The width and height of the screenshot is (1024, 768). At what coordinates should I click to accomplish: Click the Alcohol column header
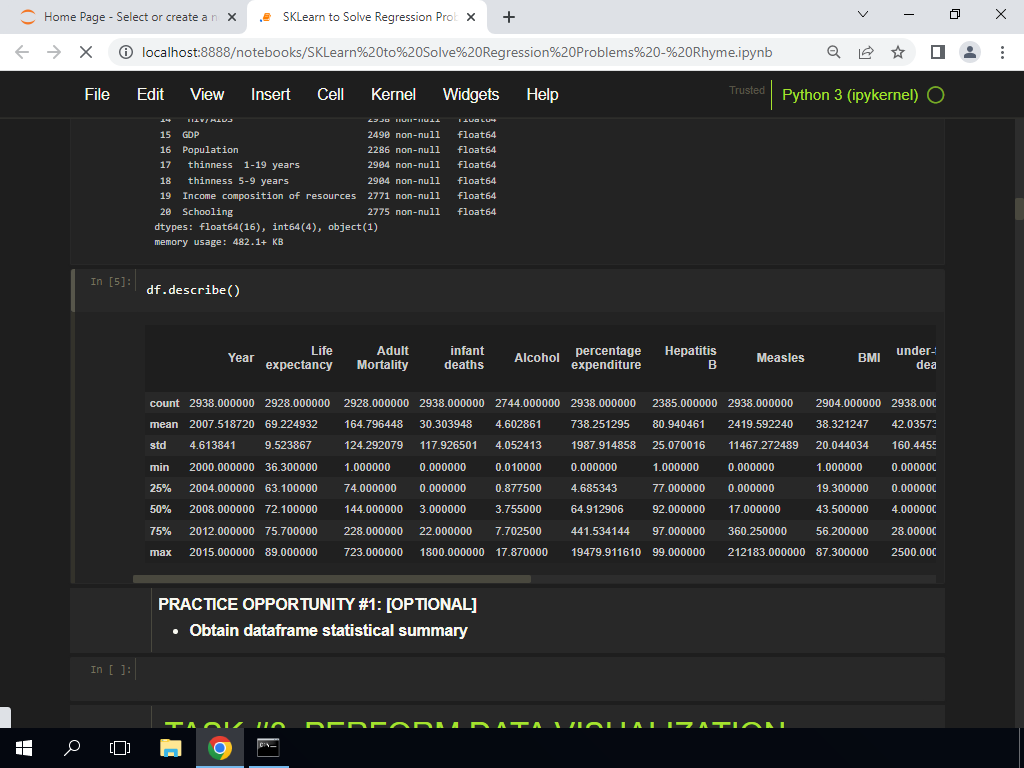coord(537,358)
